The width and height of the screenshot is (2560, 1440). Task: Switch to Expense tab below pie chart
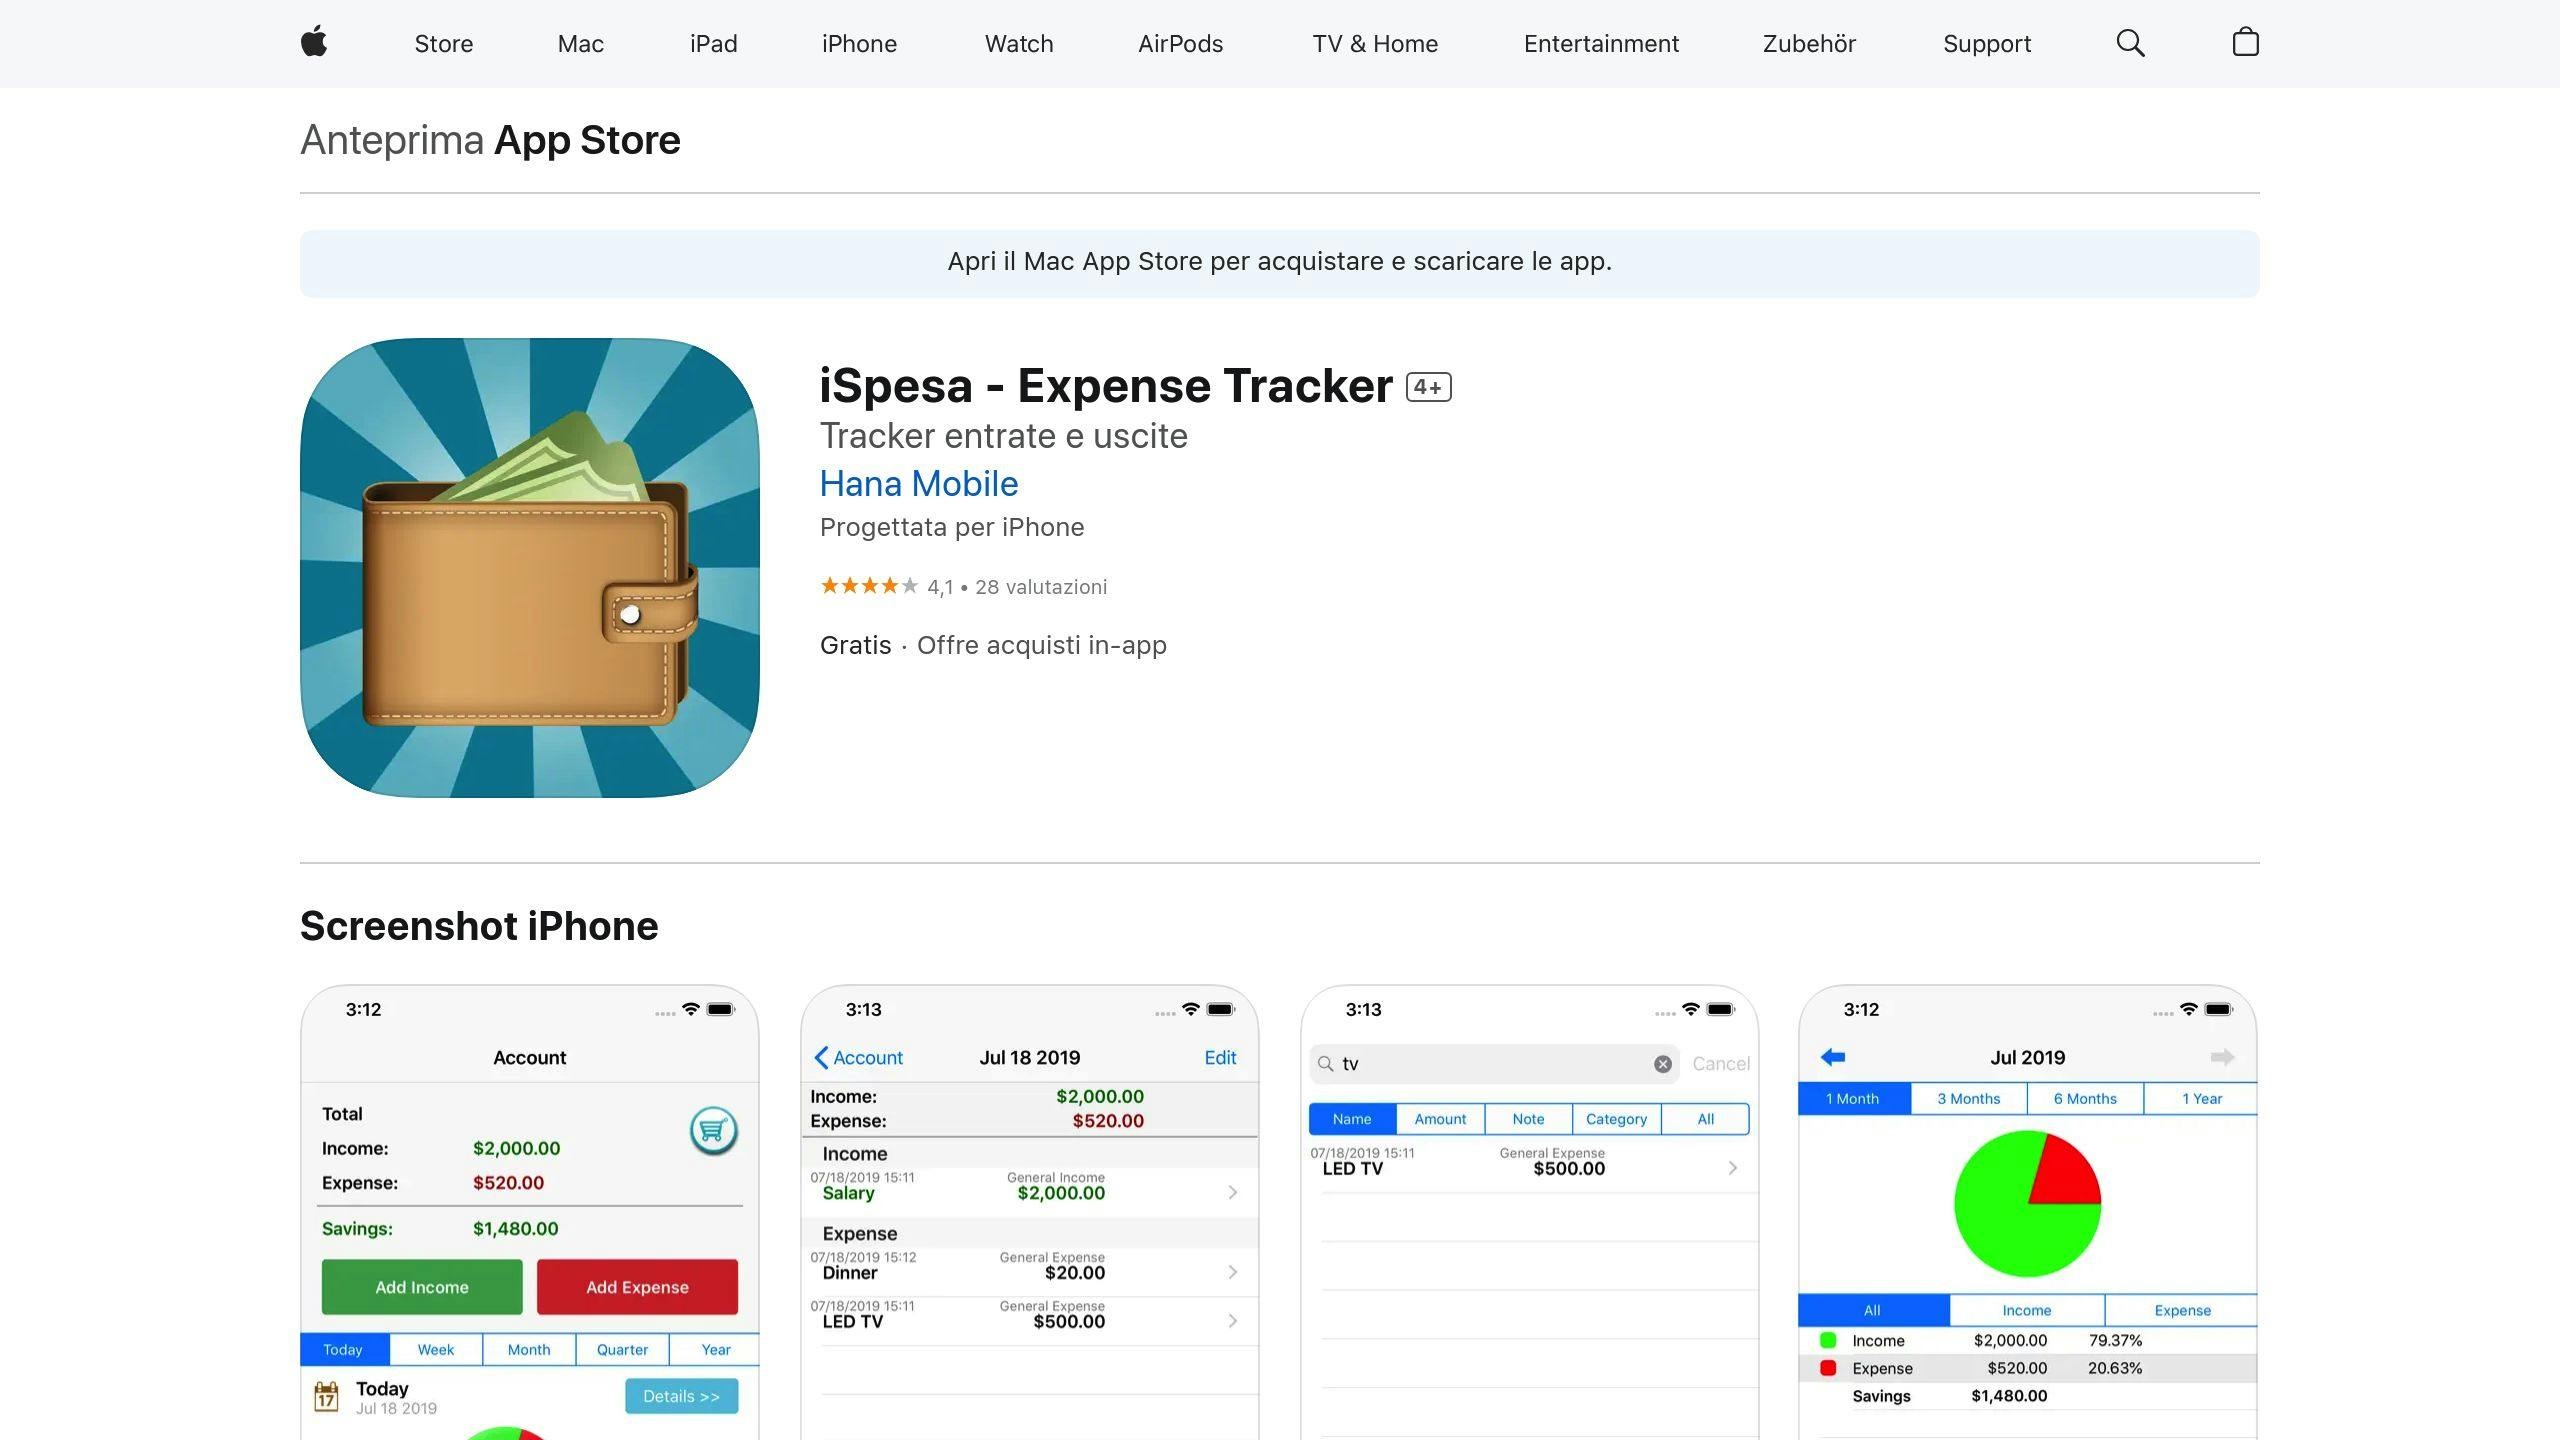tap(2182, 1310)
